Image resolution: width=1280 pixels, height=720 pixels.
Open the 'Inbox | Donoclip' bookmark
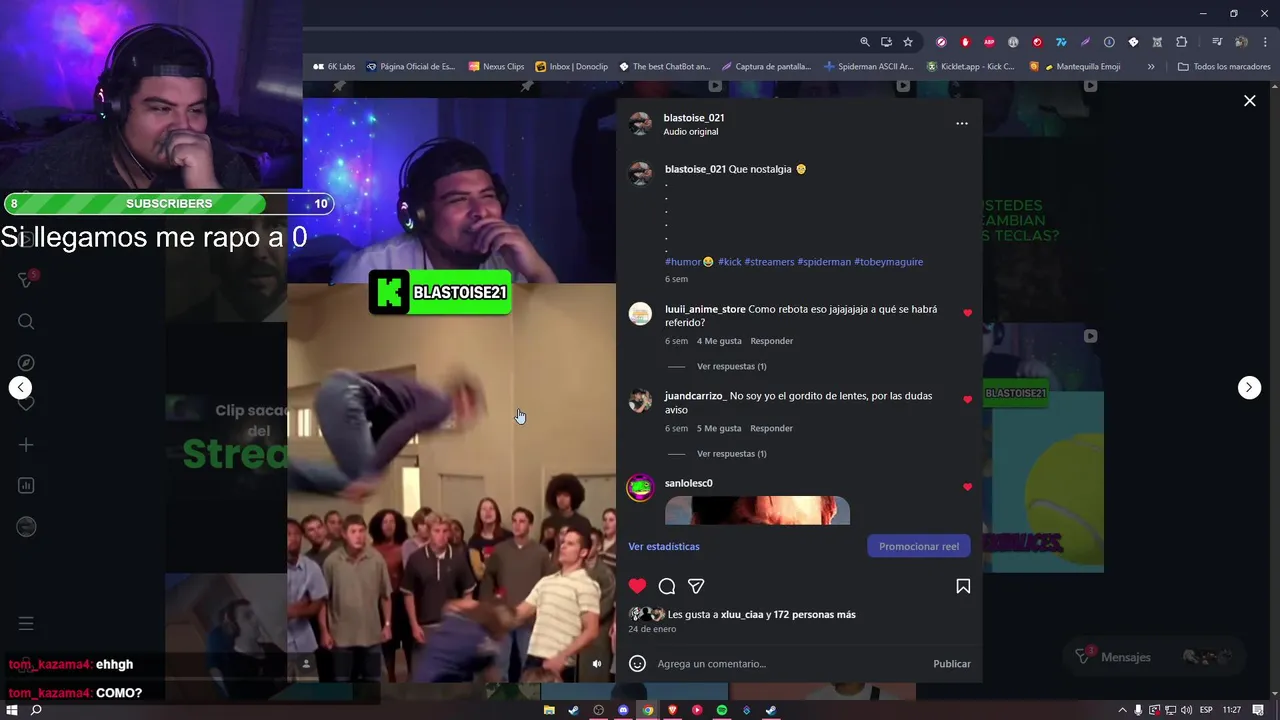pos(571,67)
